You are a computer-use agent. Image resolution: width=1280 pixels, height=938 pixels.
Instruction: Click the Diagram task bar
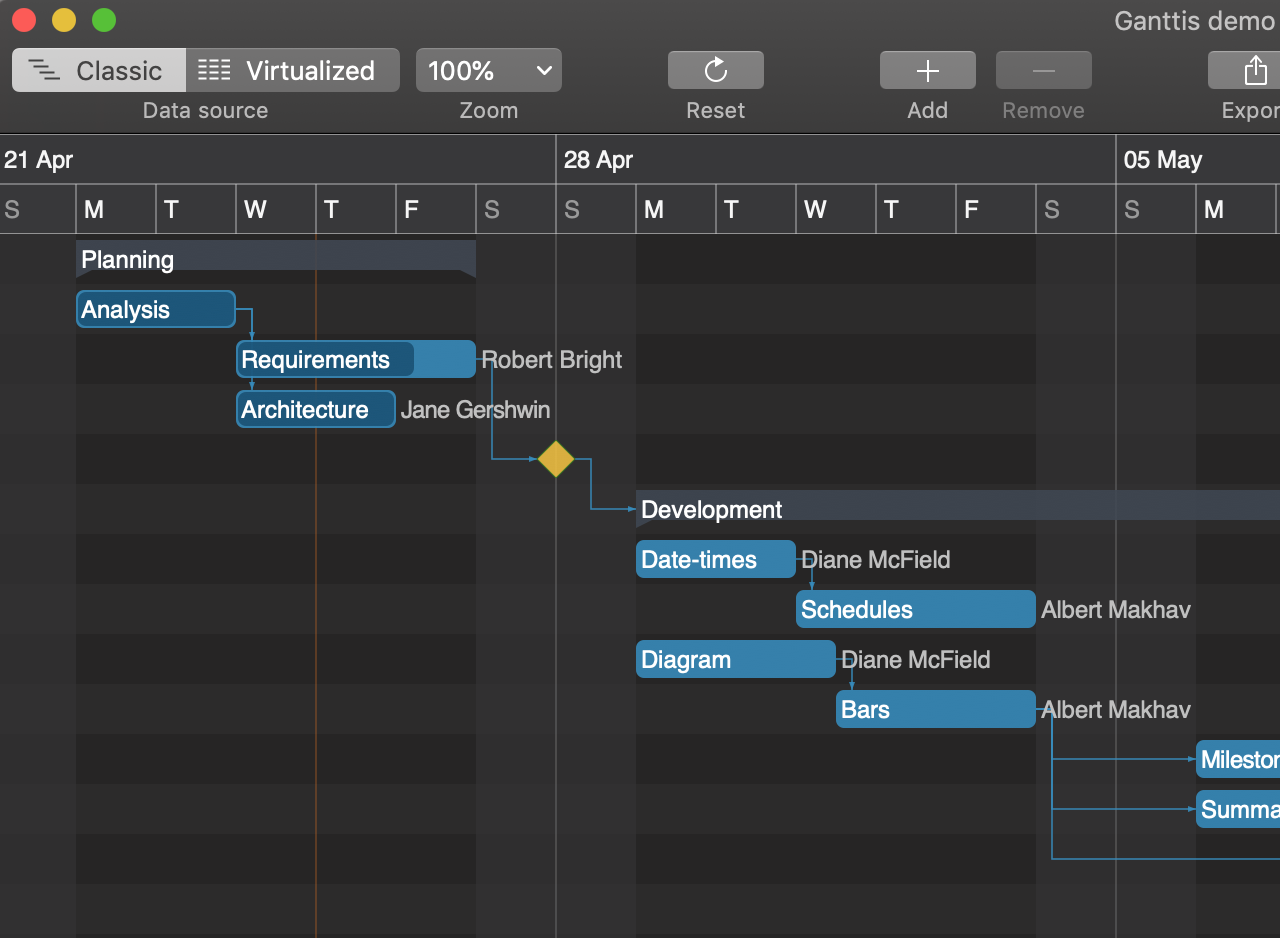point(735,659)
